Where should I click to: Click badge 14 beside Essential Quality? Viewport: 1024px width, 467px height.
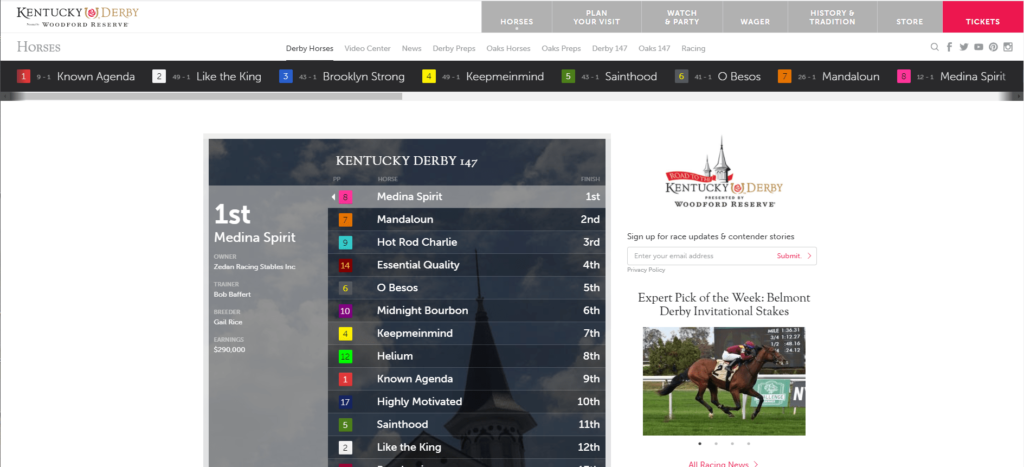345,265
